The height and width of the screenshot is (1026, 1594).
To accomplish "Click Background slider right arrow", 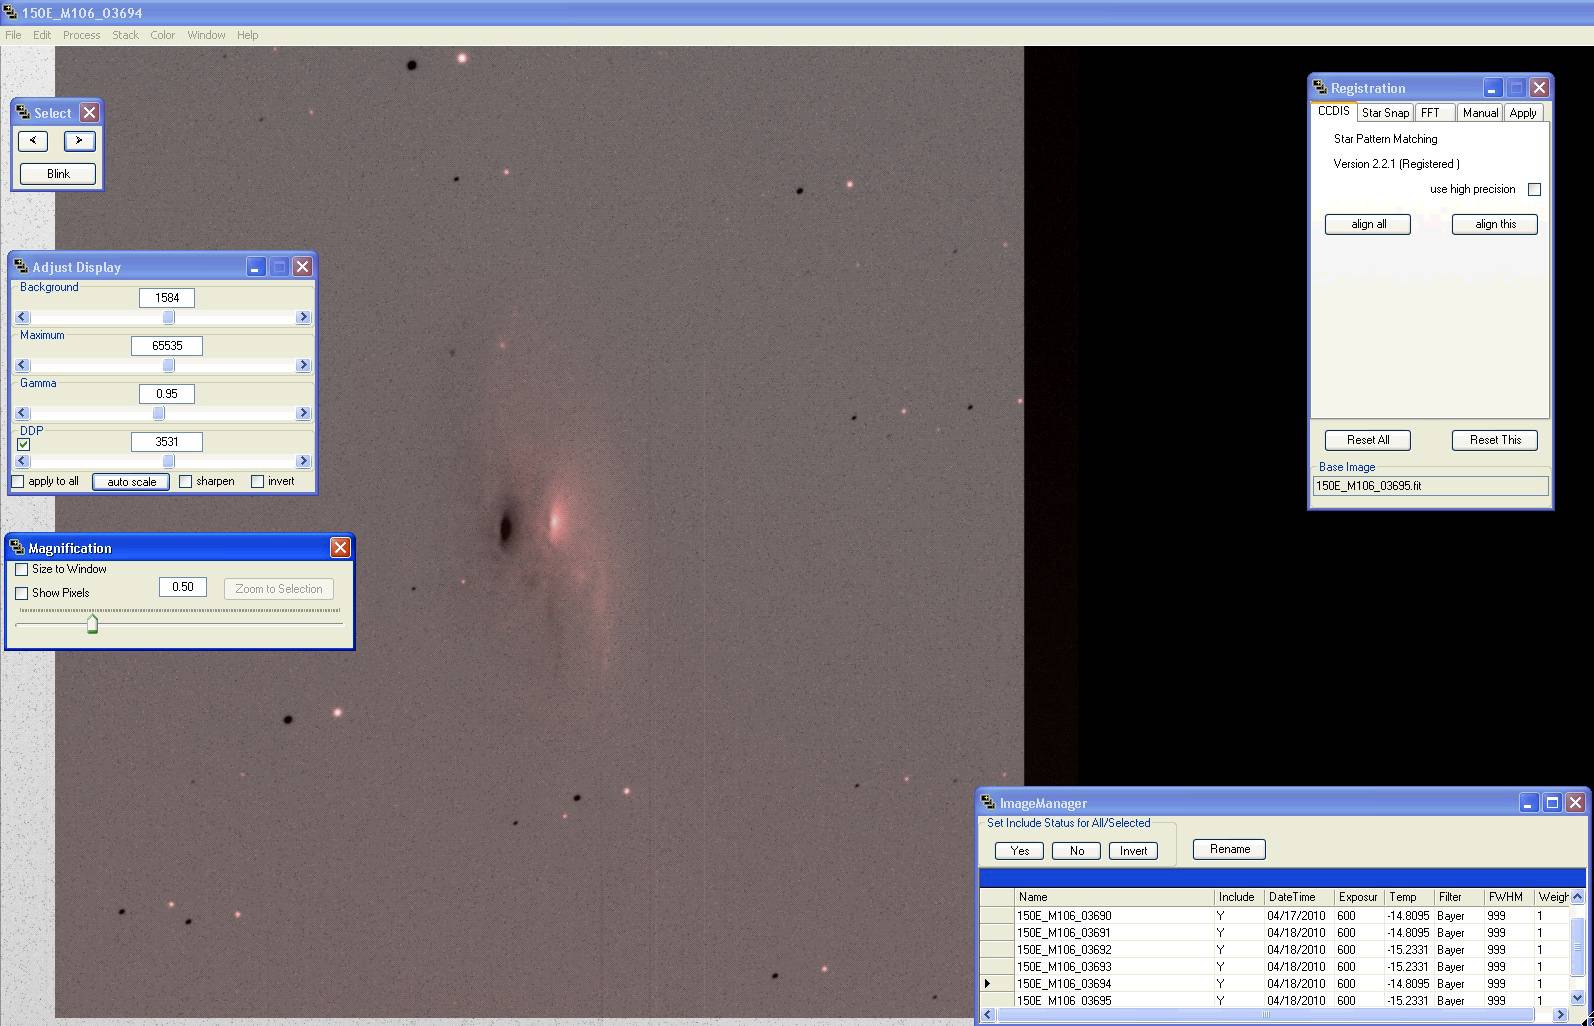I will [x=303, y=318].
